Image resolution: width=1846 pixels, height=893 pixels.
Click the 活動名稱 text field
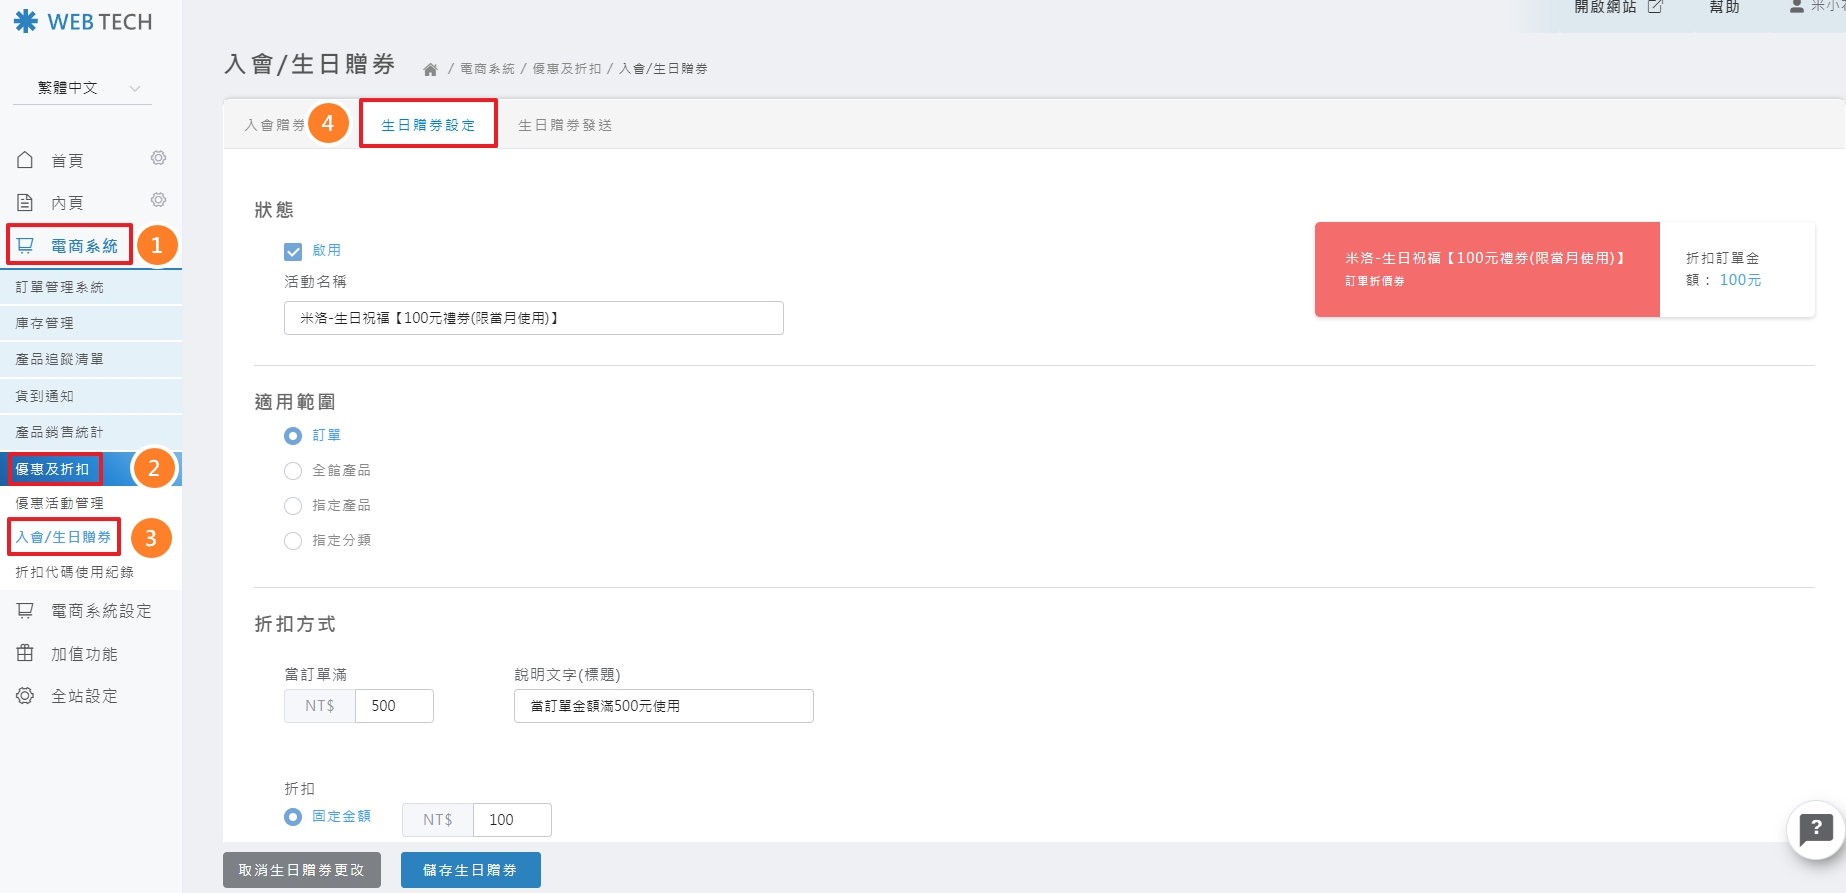(533, 318)
